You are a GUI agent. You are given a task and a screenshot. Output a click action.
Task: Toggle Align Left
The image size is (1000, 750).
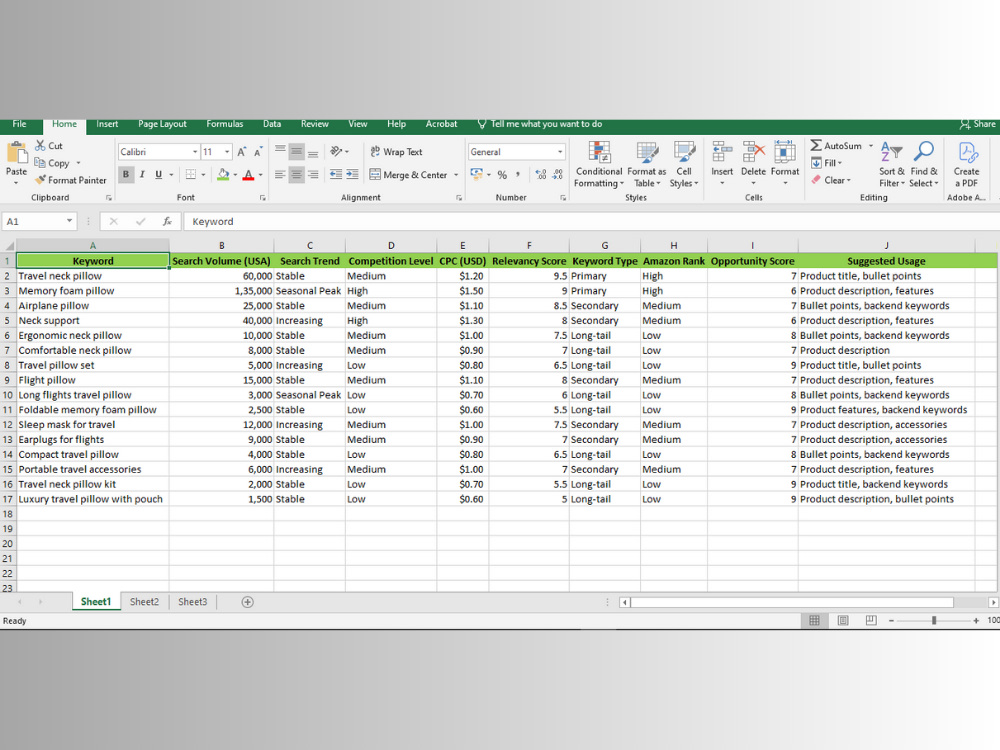coord(280,174)
